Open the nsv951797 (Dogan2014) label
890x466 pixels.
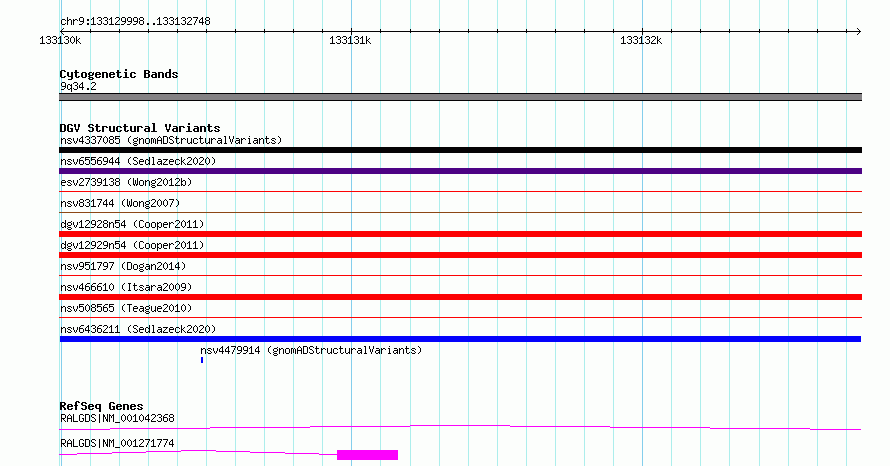(x=123, y=266)
